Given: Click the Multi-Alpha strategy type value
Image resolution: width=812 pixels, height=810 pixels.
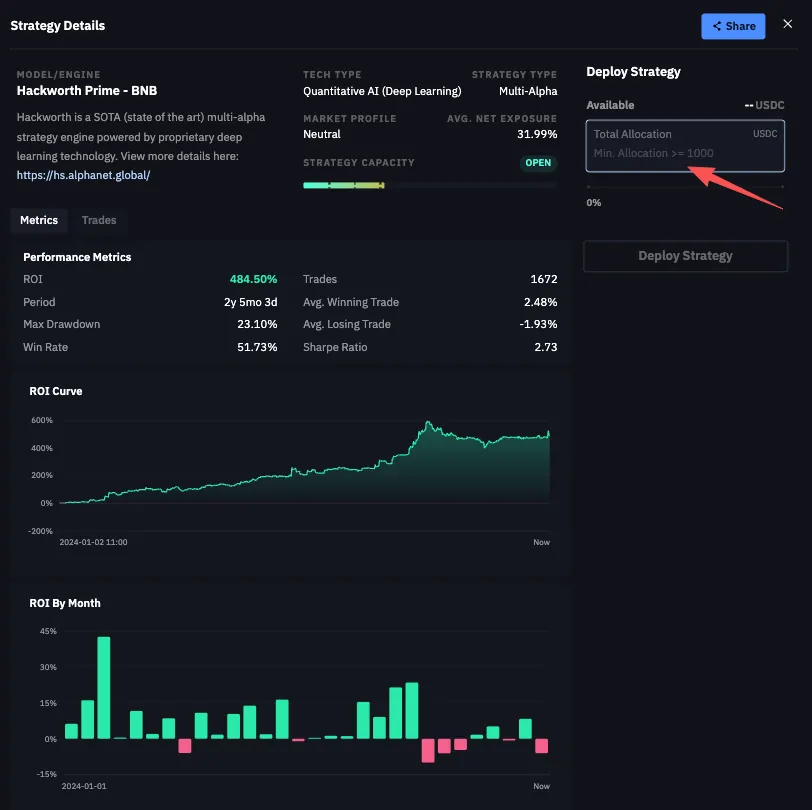Looking at the screenshot, I should (x=528, y=91).
